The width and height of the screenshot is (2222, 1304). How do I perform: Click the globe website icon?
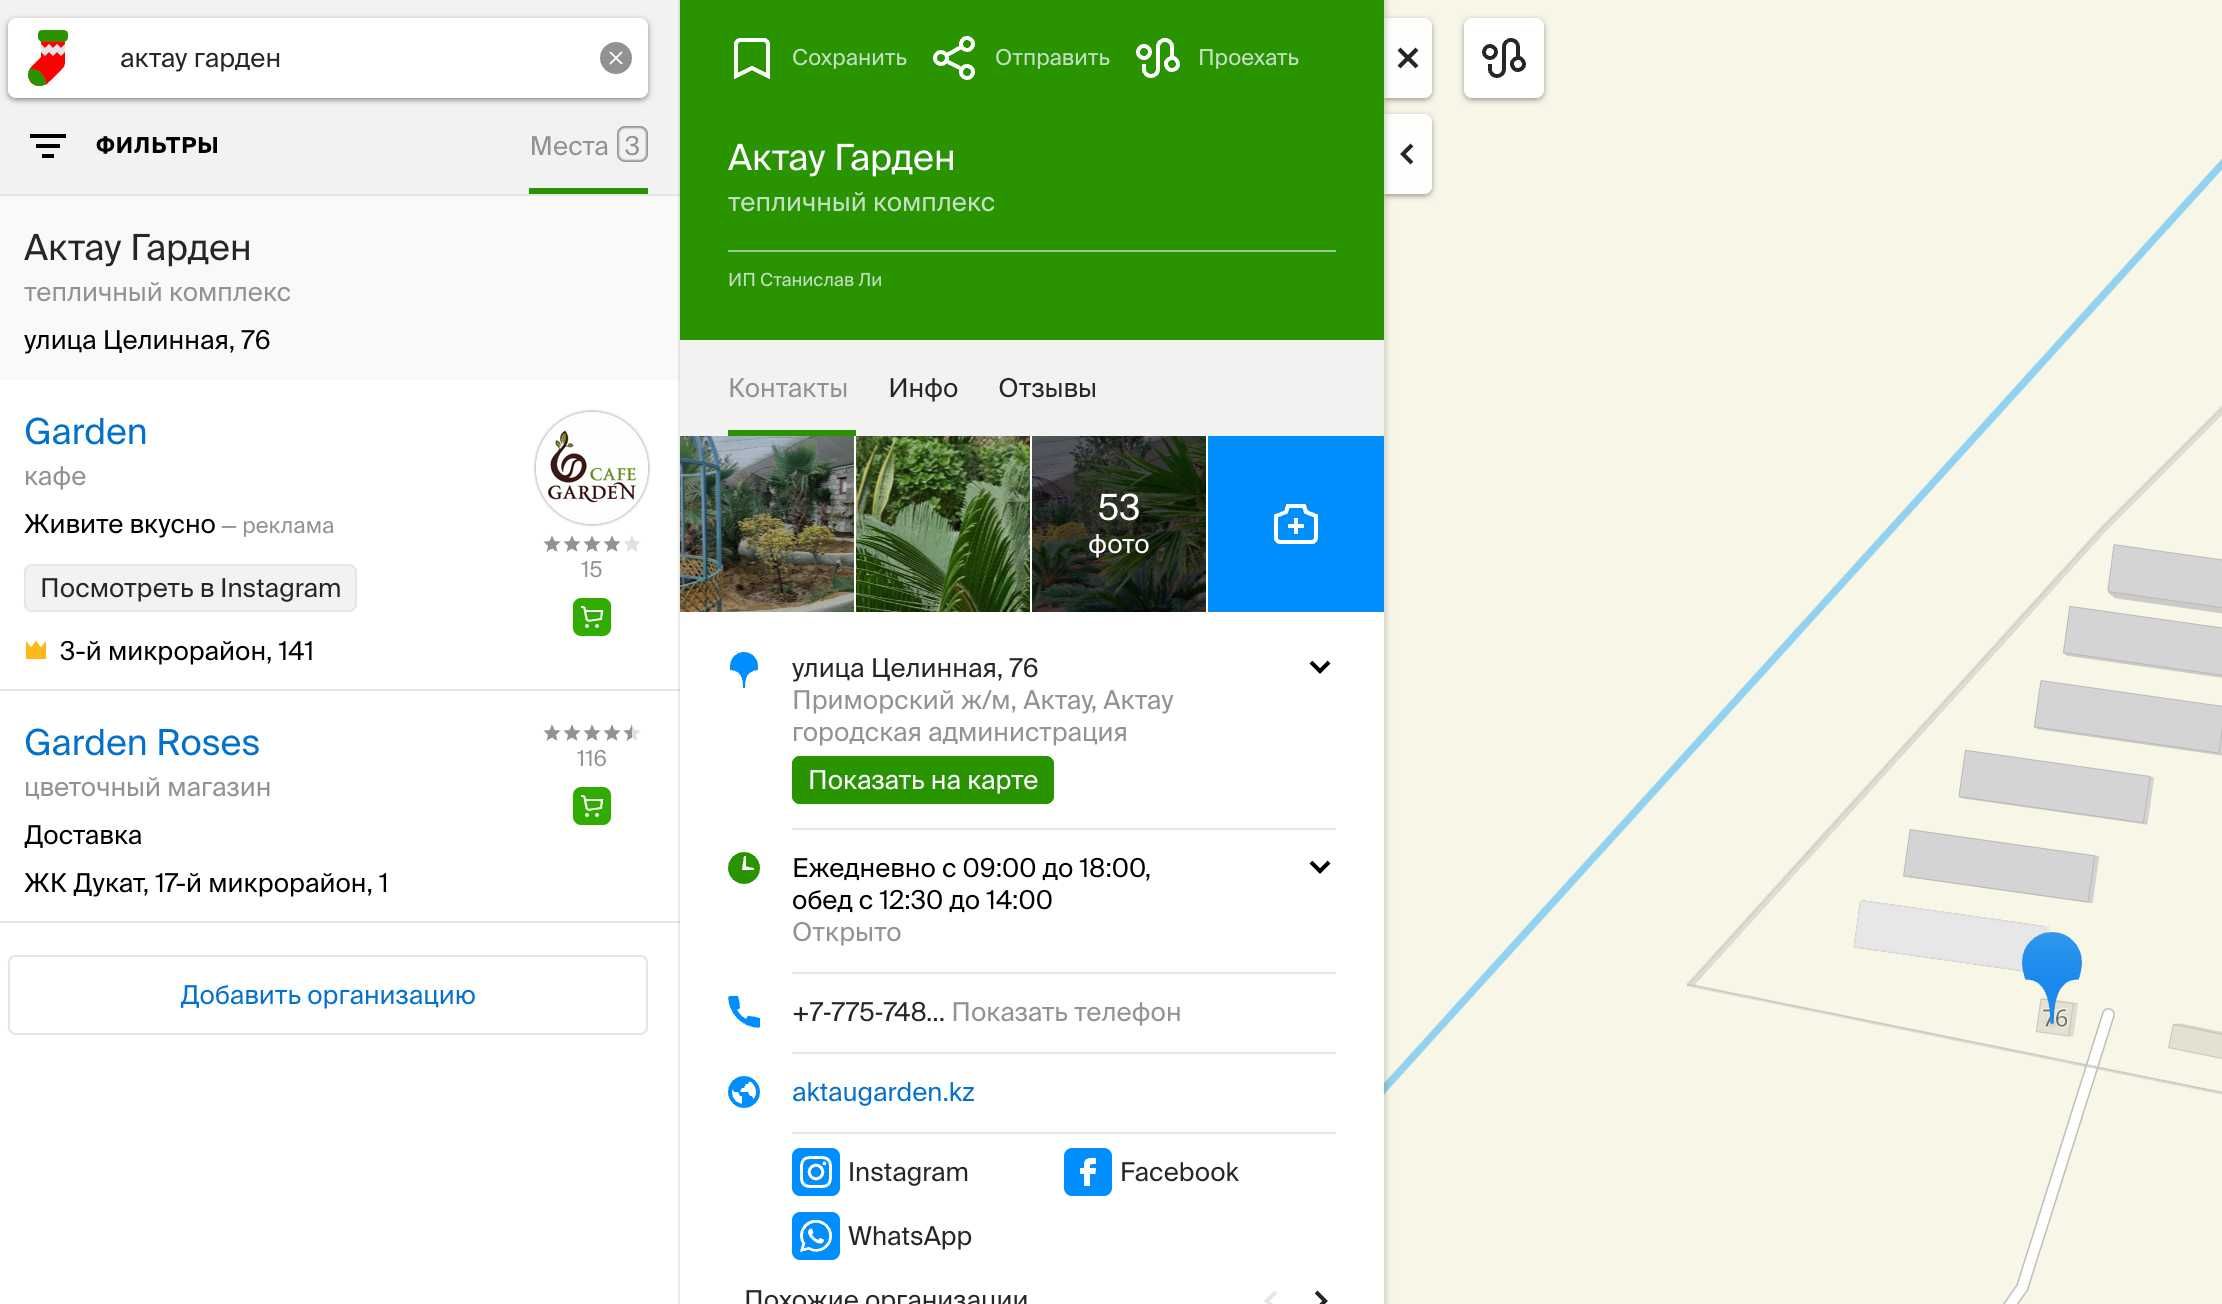click(x=744, y=1092)
